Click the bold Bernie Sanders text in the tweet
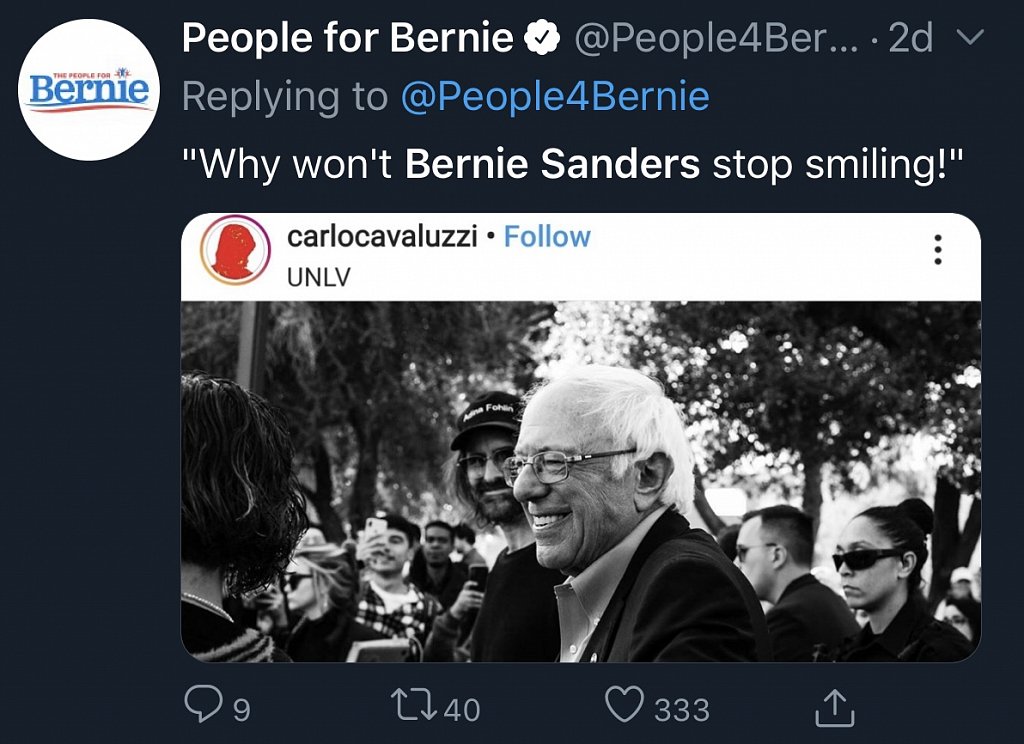The height and width of the screenshot is (744, 1024). coord(552,163)
